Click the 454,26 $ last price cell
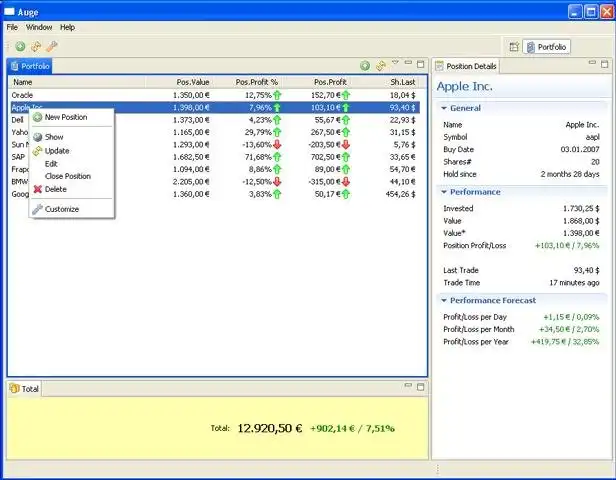Image resolution: width=616 pixels, height=480 pixels. [x=400, y=194]
